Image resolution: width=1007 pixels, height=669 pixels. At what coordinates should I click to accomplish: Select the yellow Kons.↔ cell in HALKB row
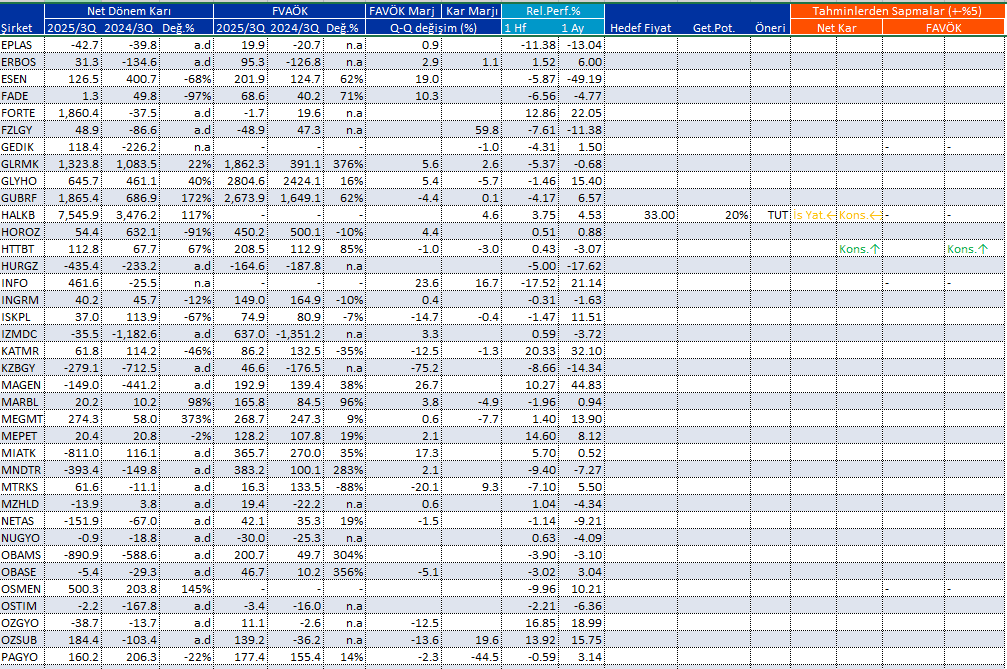tap(859, 215)
